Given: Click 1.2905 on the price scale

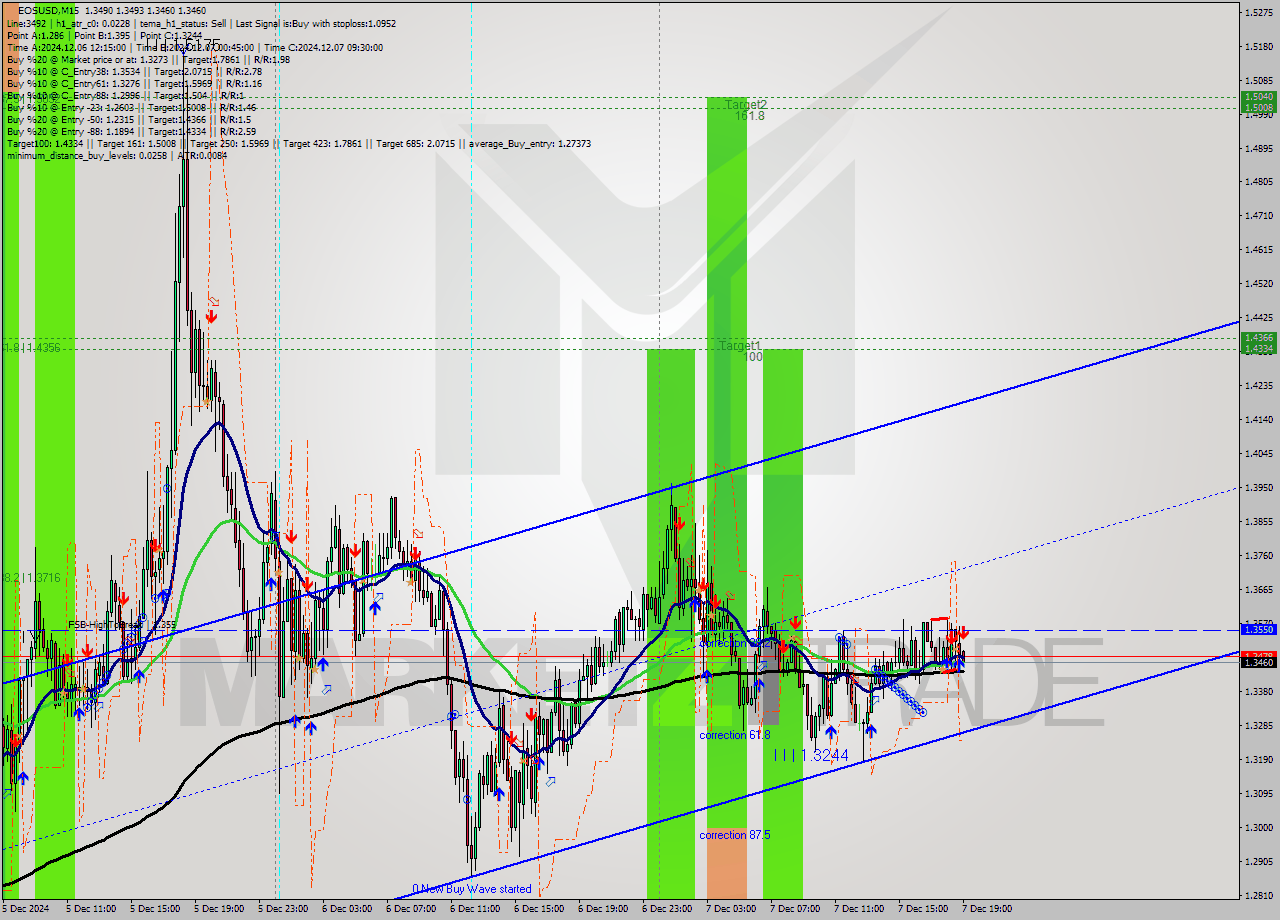Looking at the screenshot, I should point(1258,861).
